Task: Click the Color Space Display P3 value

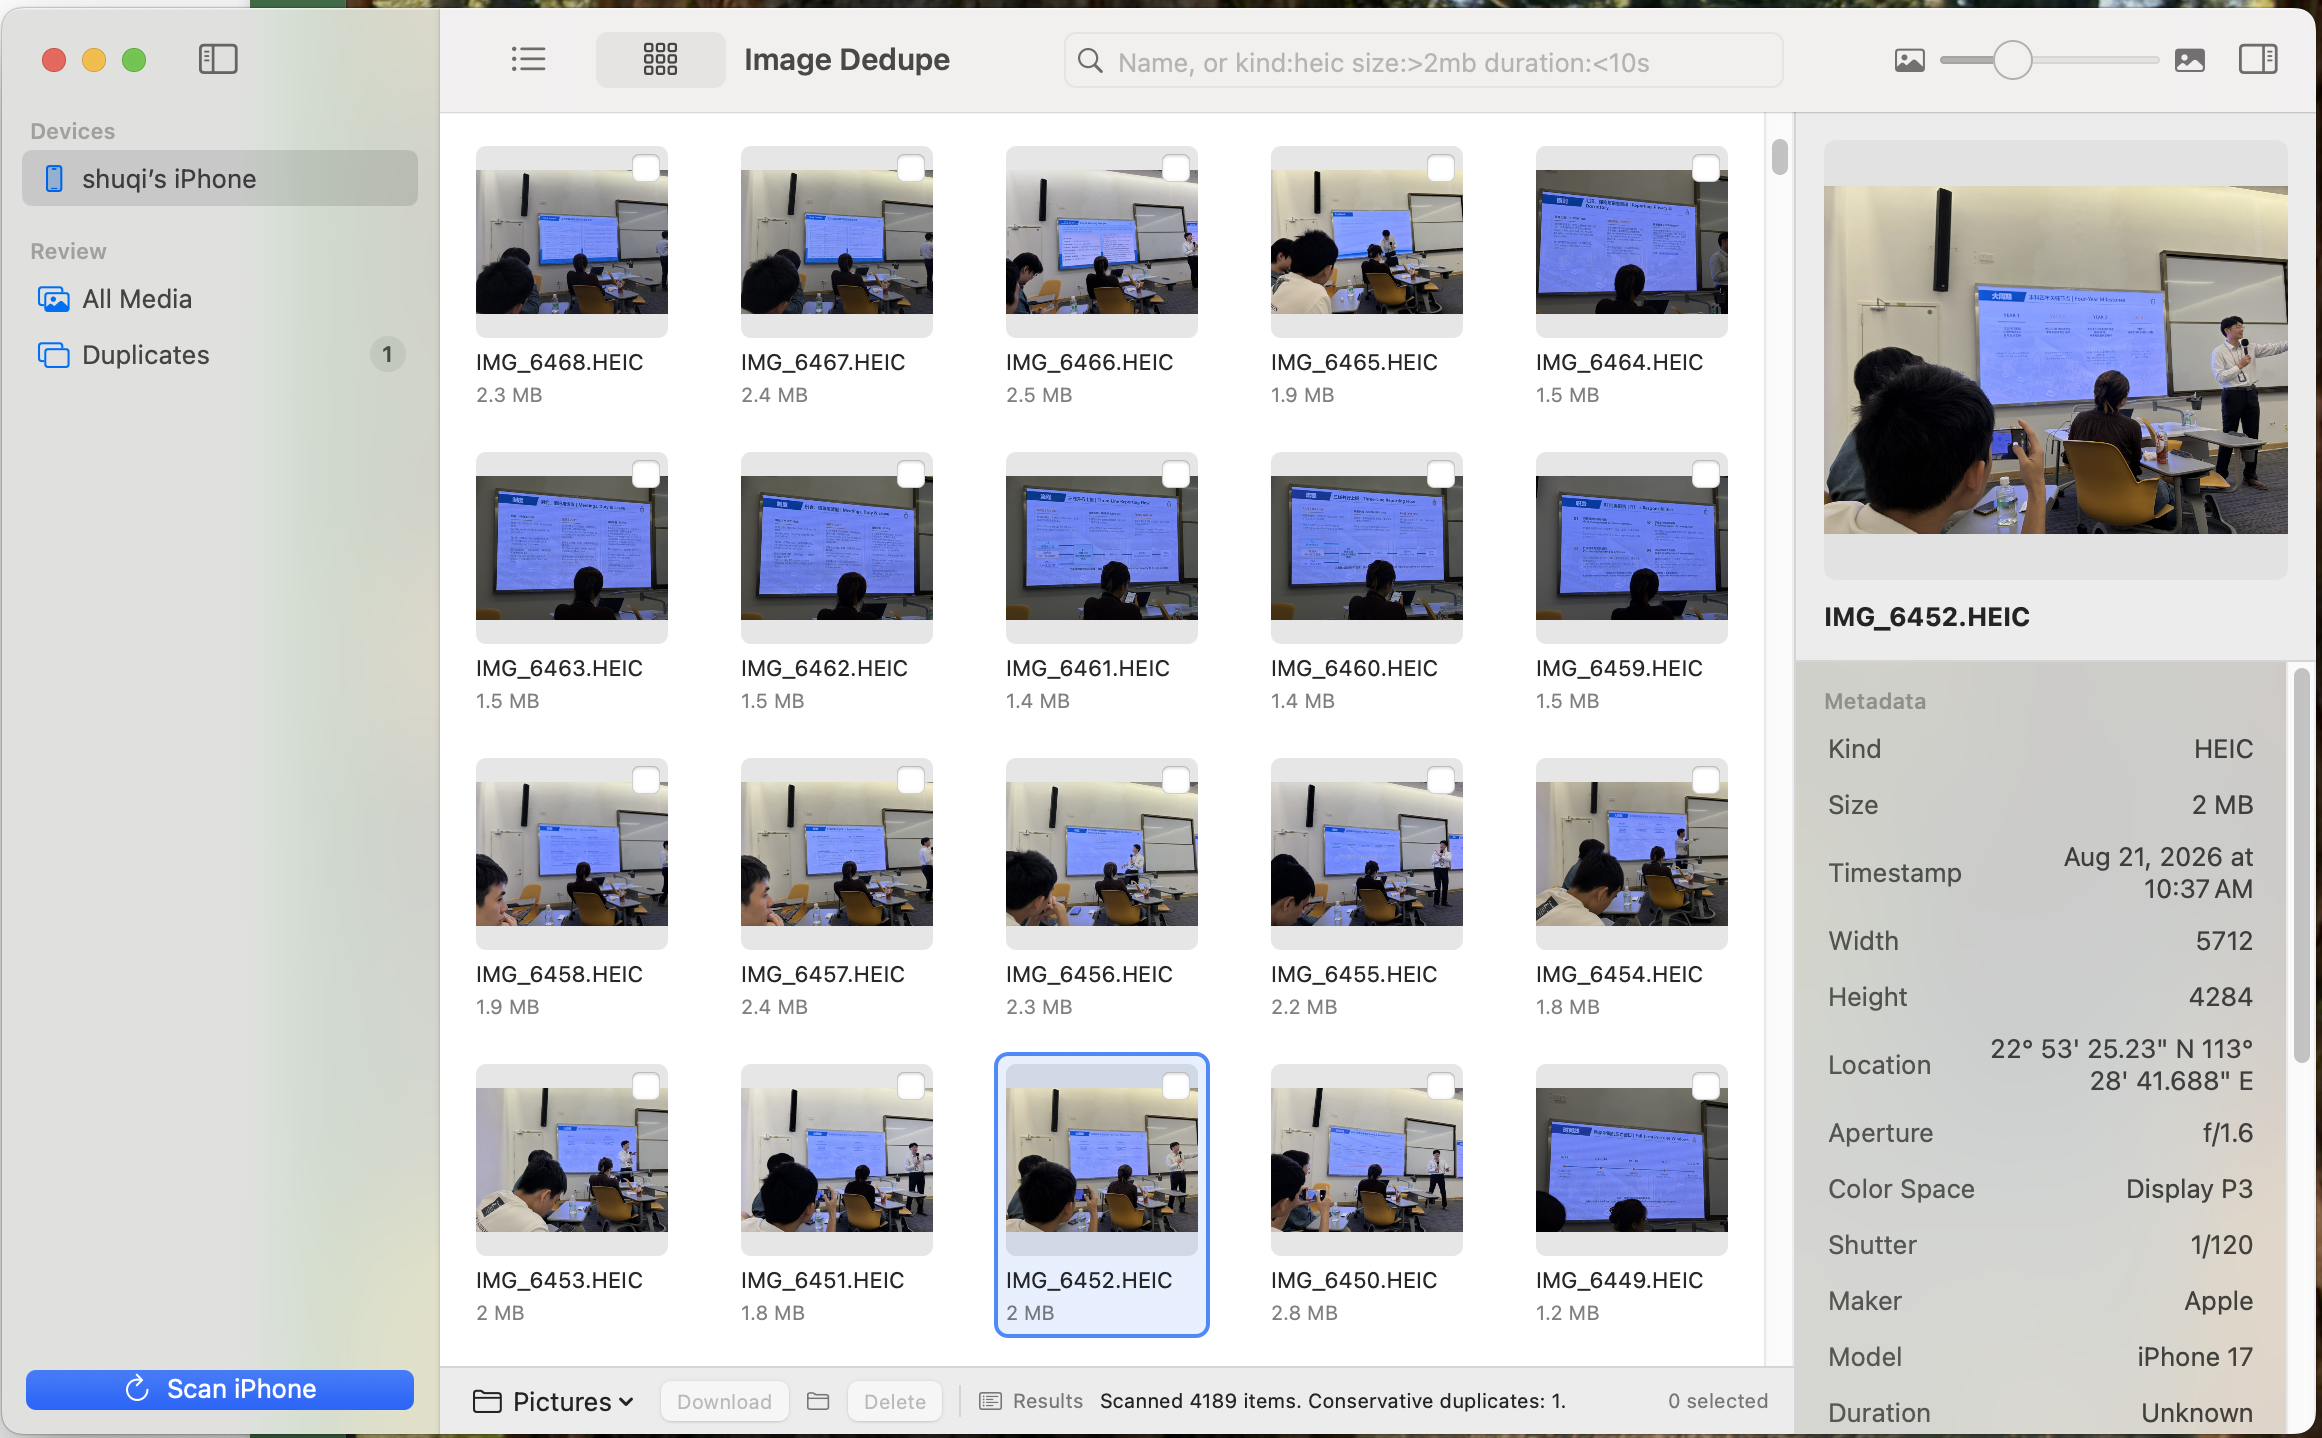Action: (x=2189, y=1189)
